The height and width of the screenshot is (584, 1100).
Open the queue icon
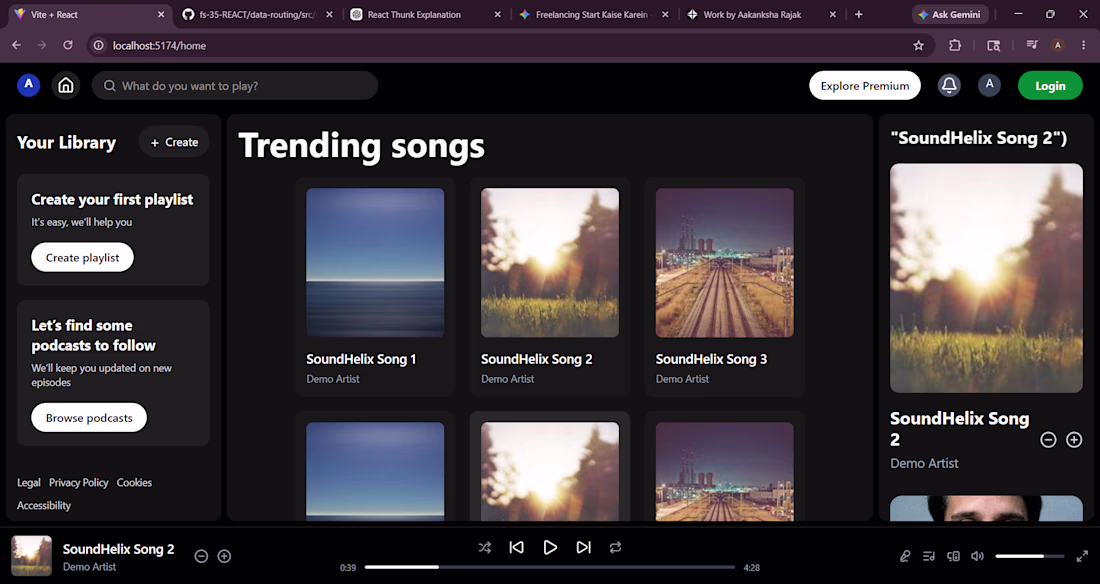[x=929, y=556]
